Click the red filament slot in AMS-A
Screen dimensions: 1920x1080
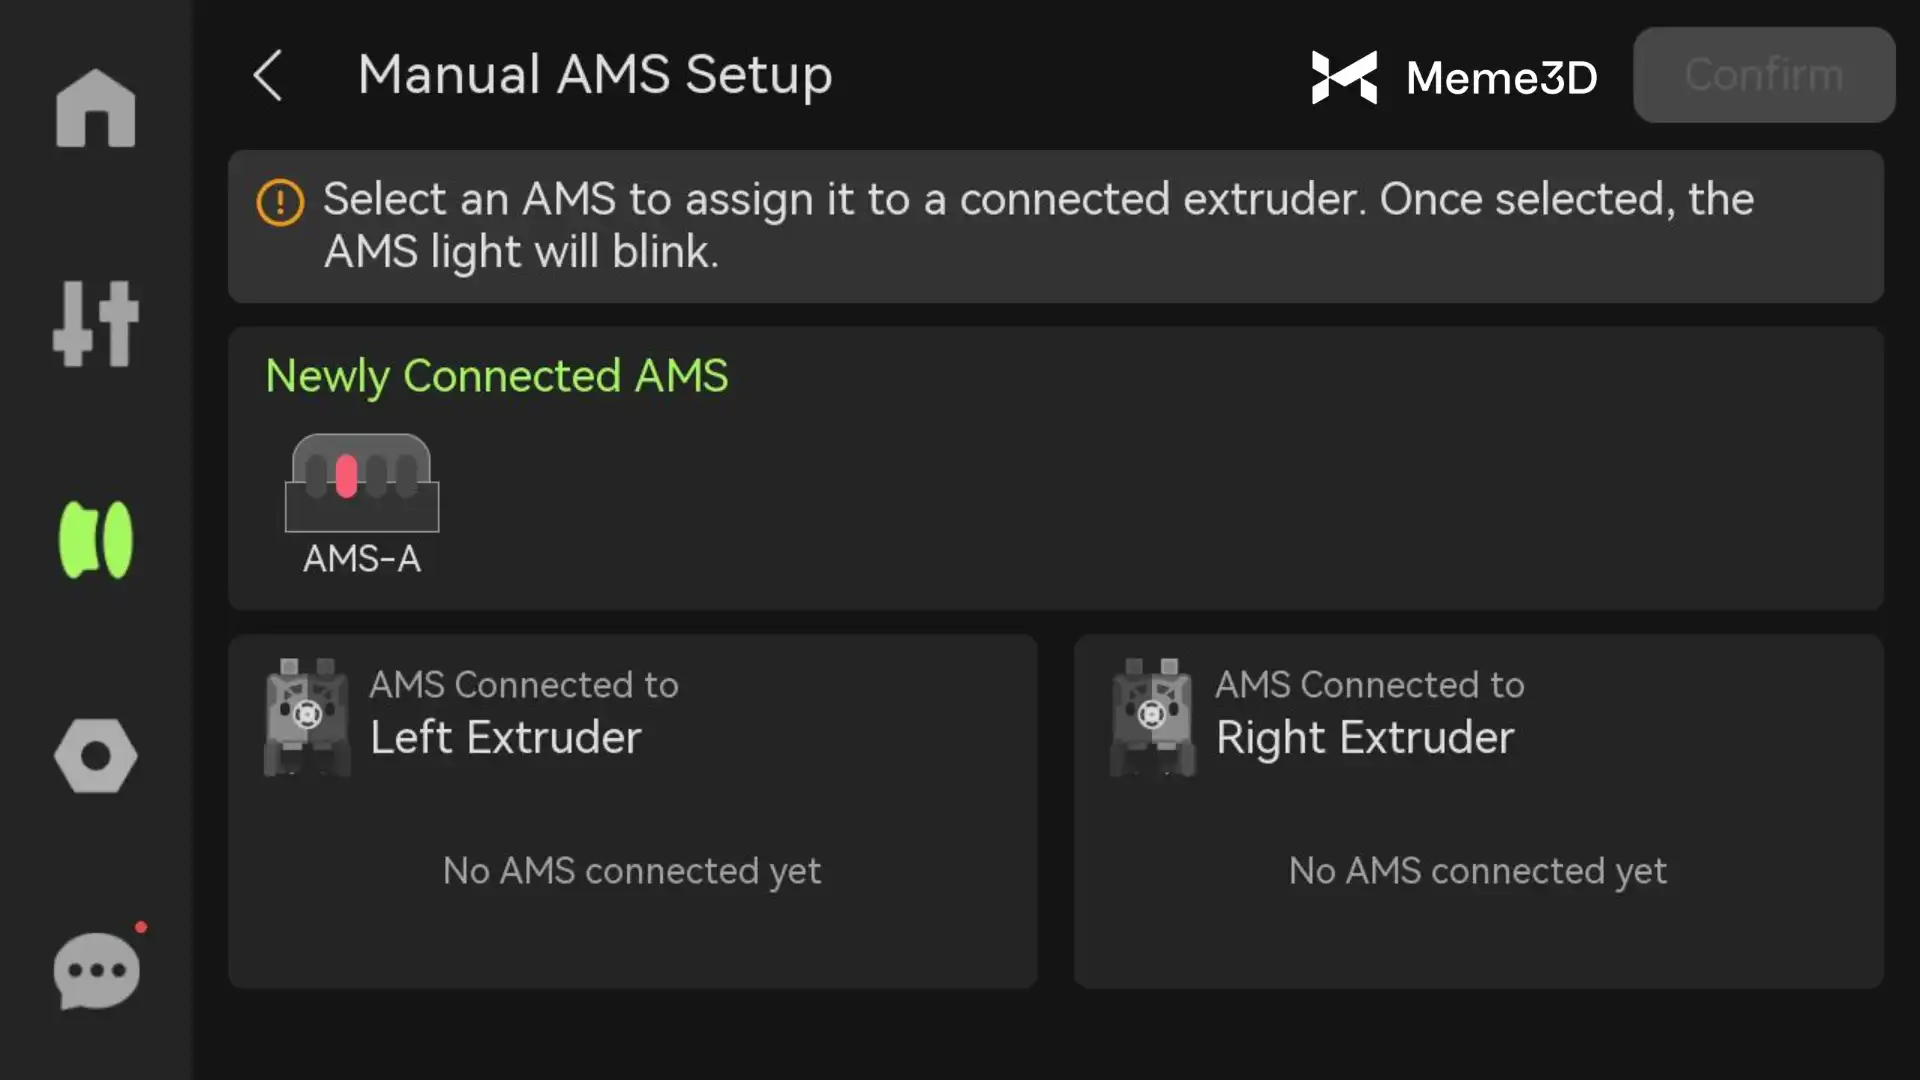click(347, 476)
